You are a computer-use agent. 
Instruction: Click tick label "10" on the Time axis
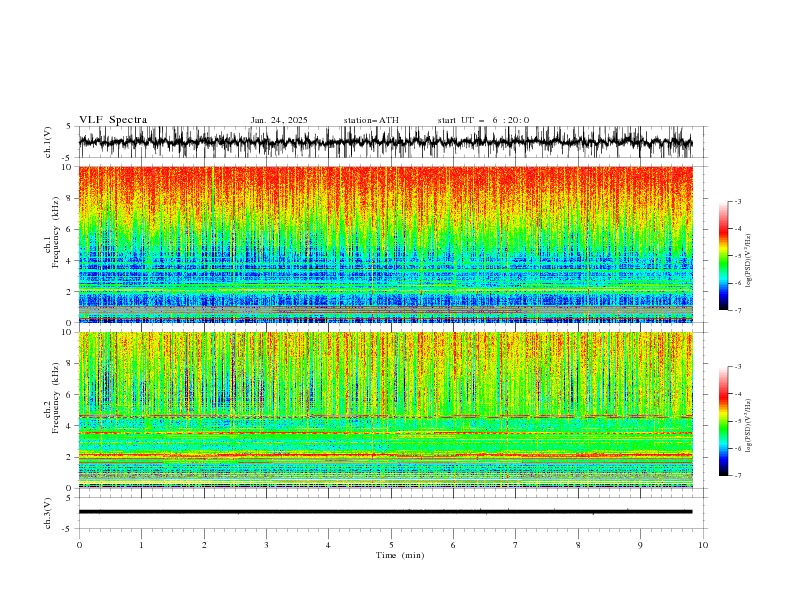click(703, 545)
